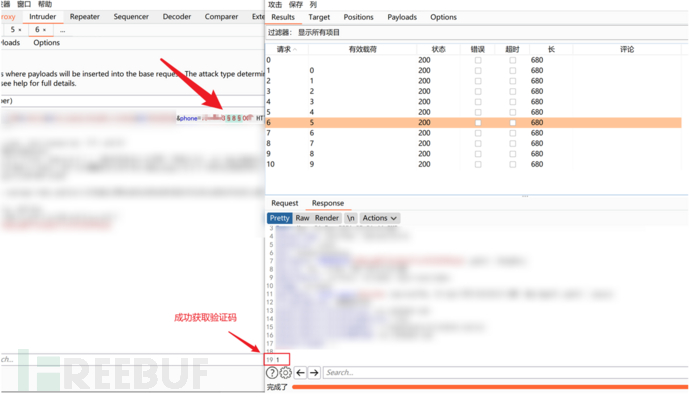This screenshot has width=690, height=398.
Task: Open the Repeater tab
Action: [84, 17]
